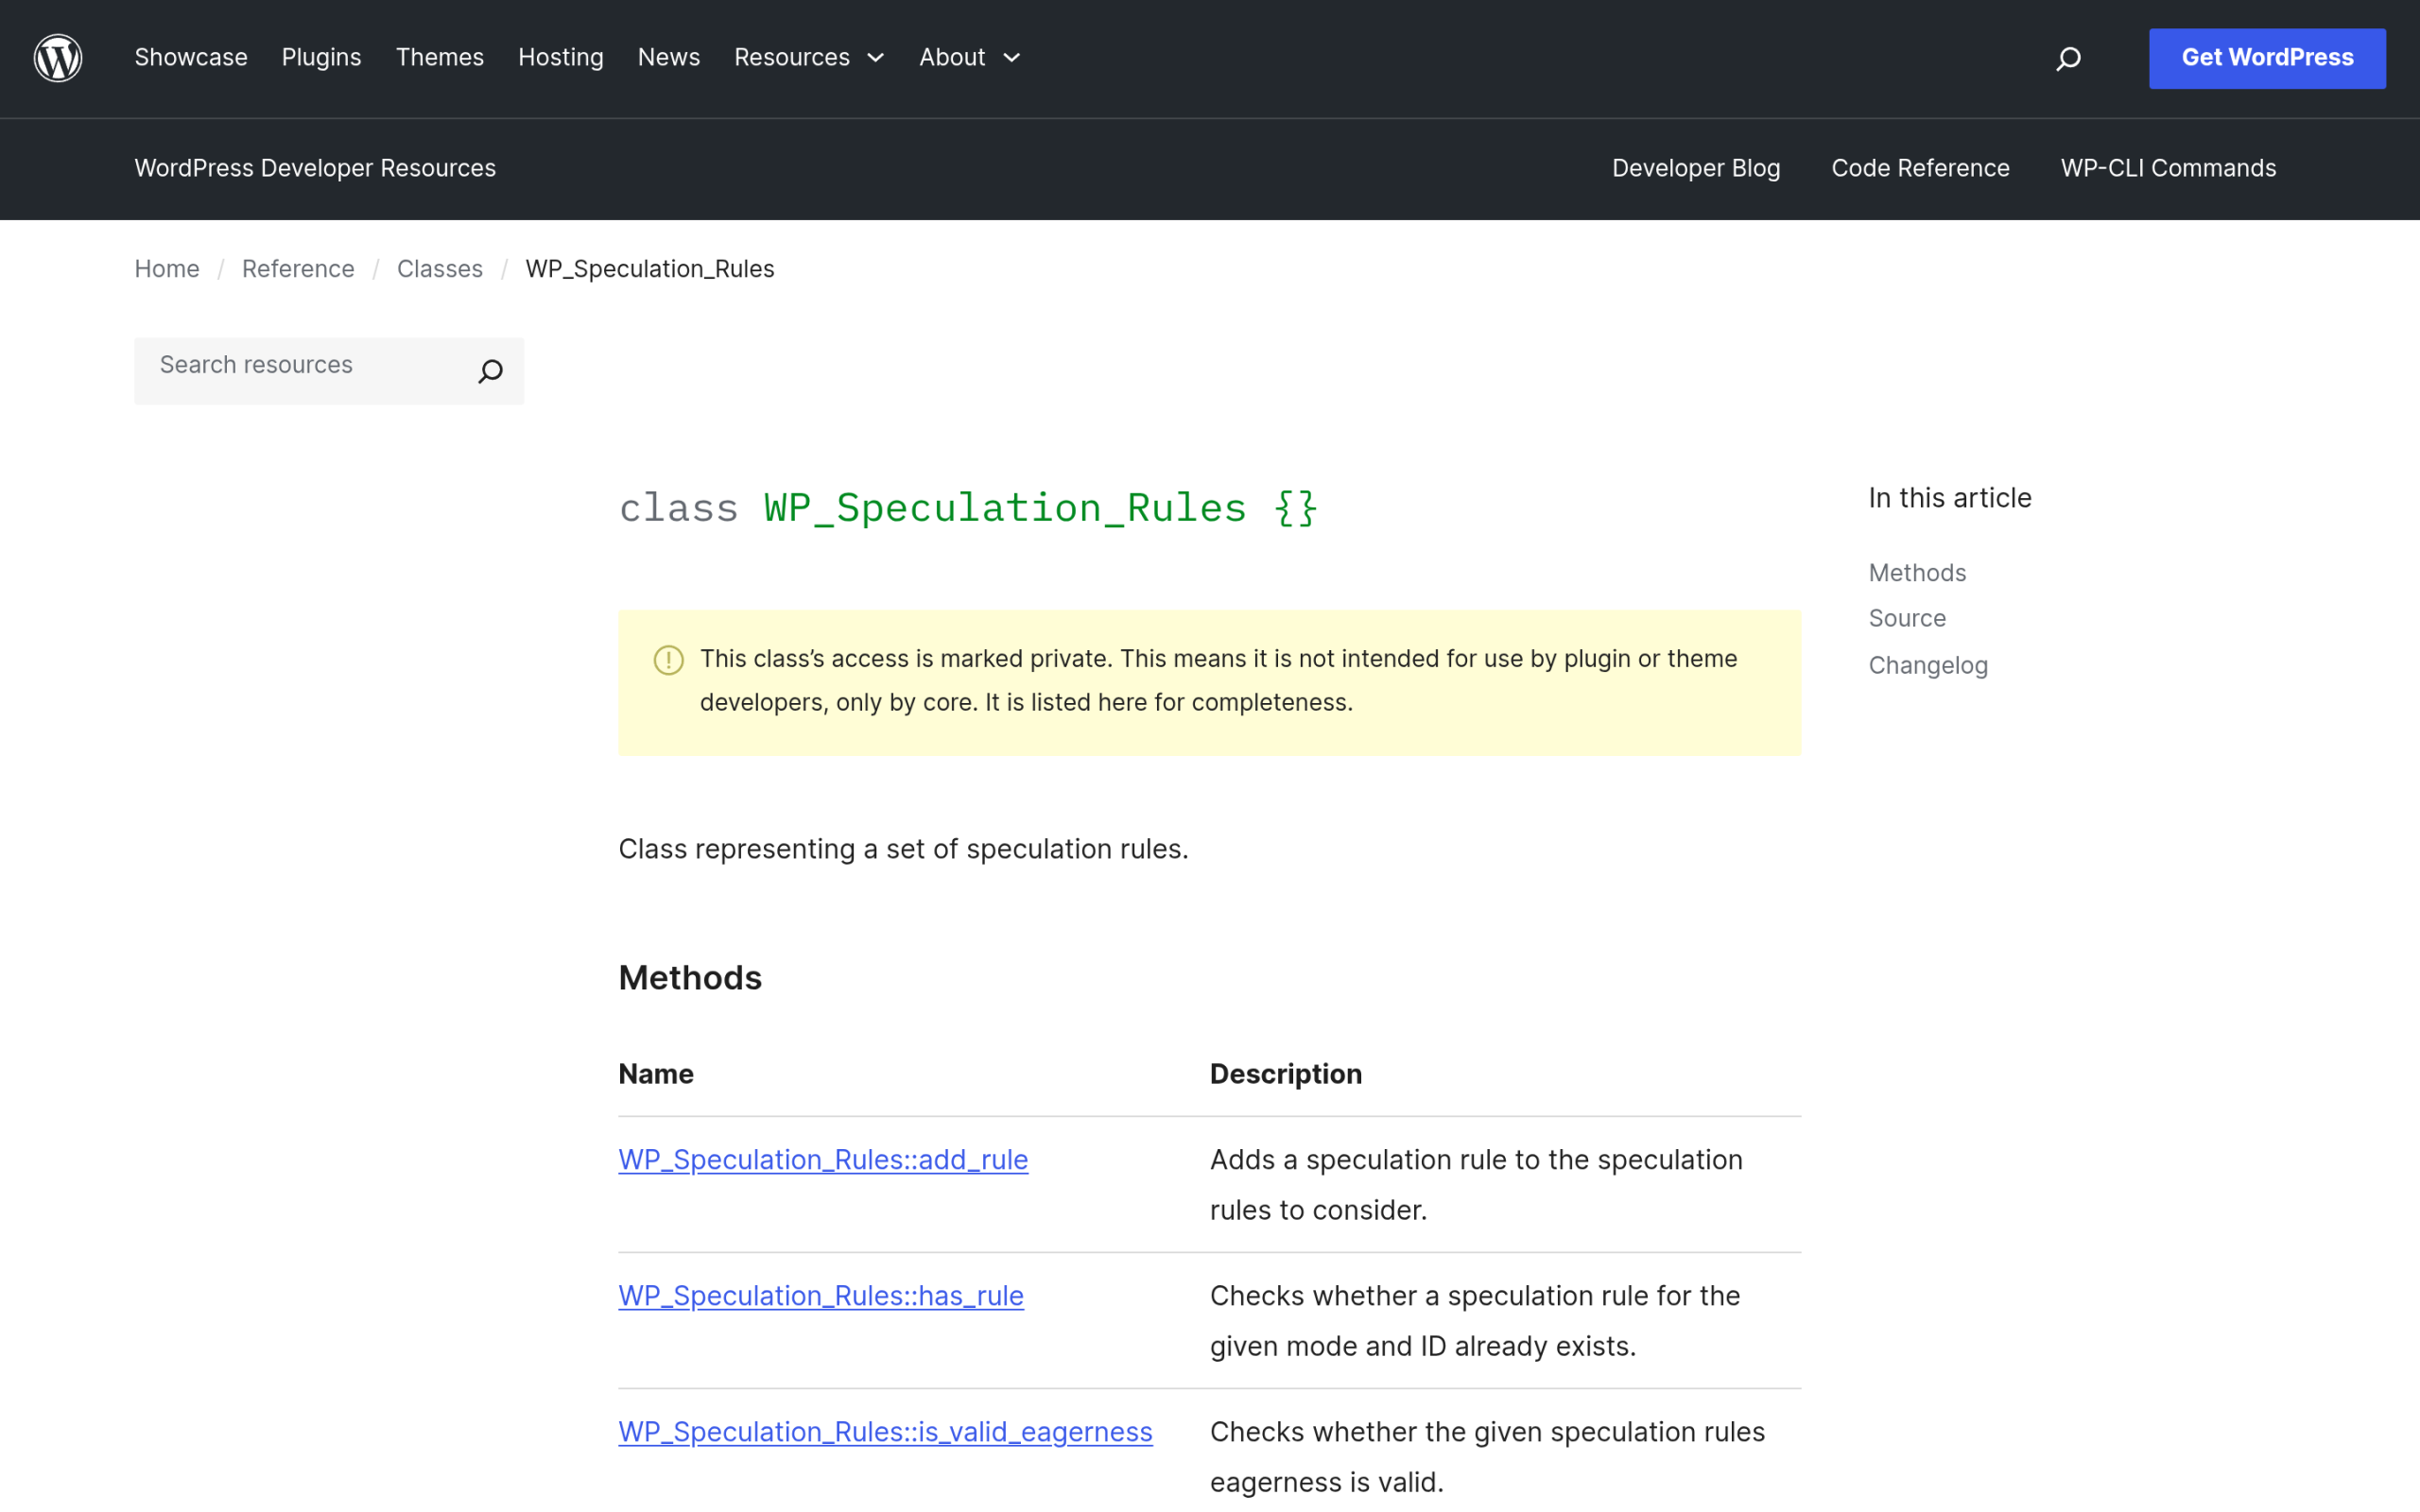This screenshot has width=2420, height=1512.
Task: Click the class WP_Speculation_Rules heading
Action: (968, 508)
